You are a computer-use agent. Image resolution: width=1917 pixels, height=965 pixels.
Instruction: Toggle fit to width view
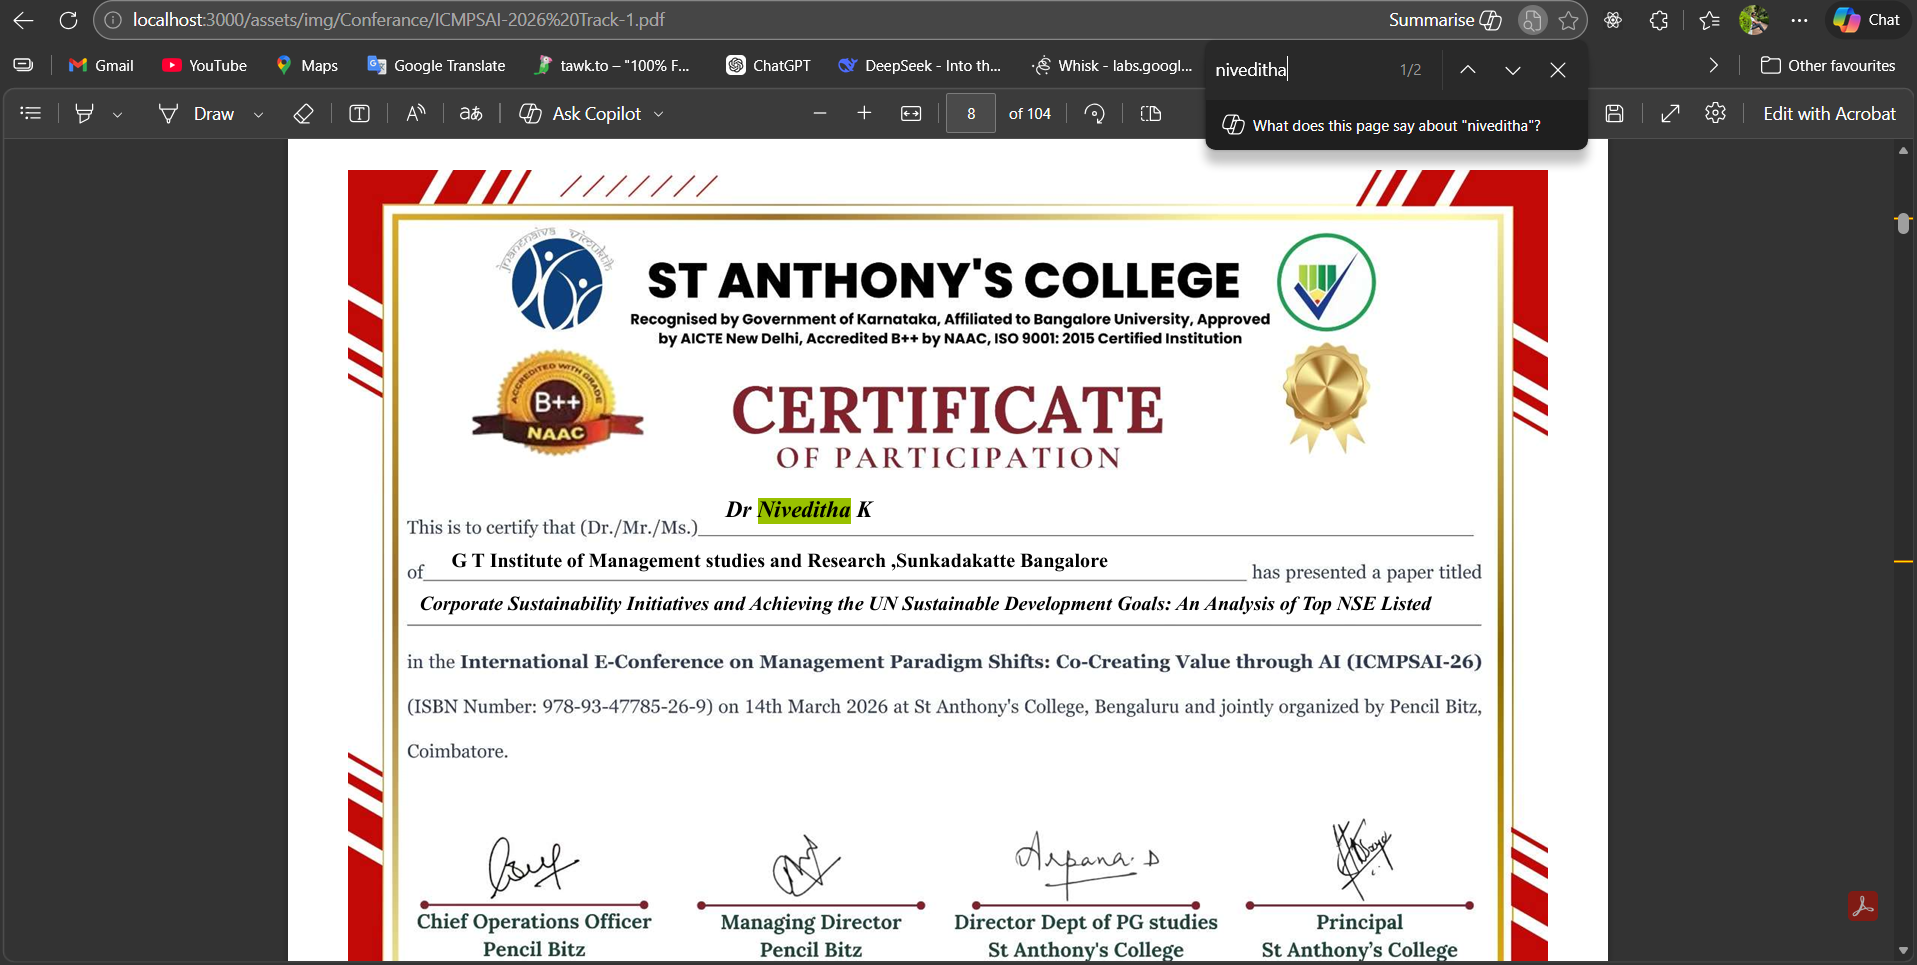tap(911, 114)
